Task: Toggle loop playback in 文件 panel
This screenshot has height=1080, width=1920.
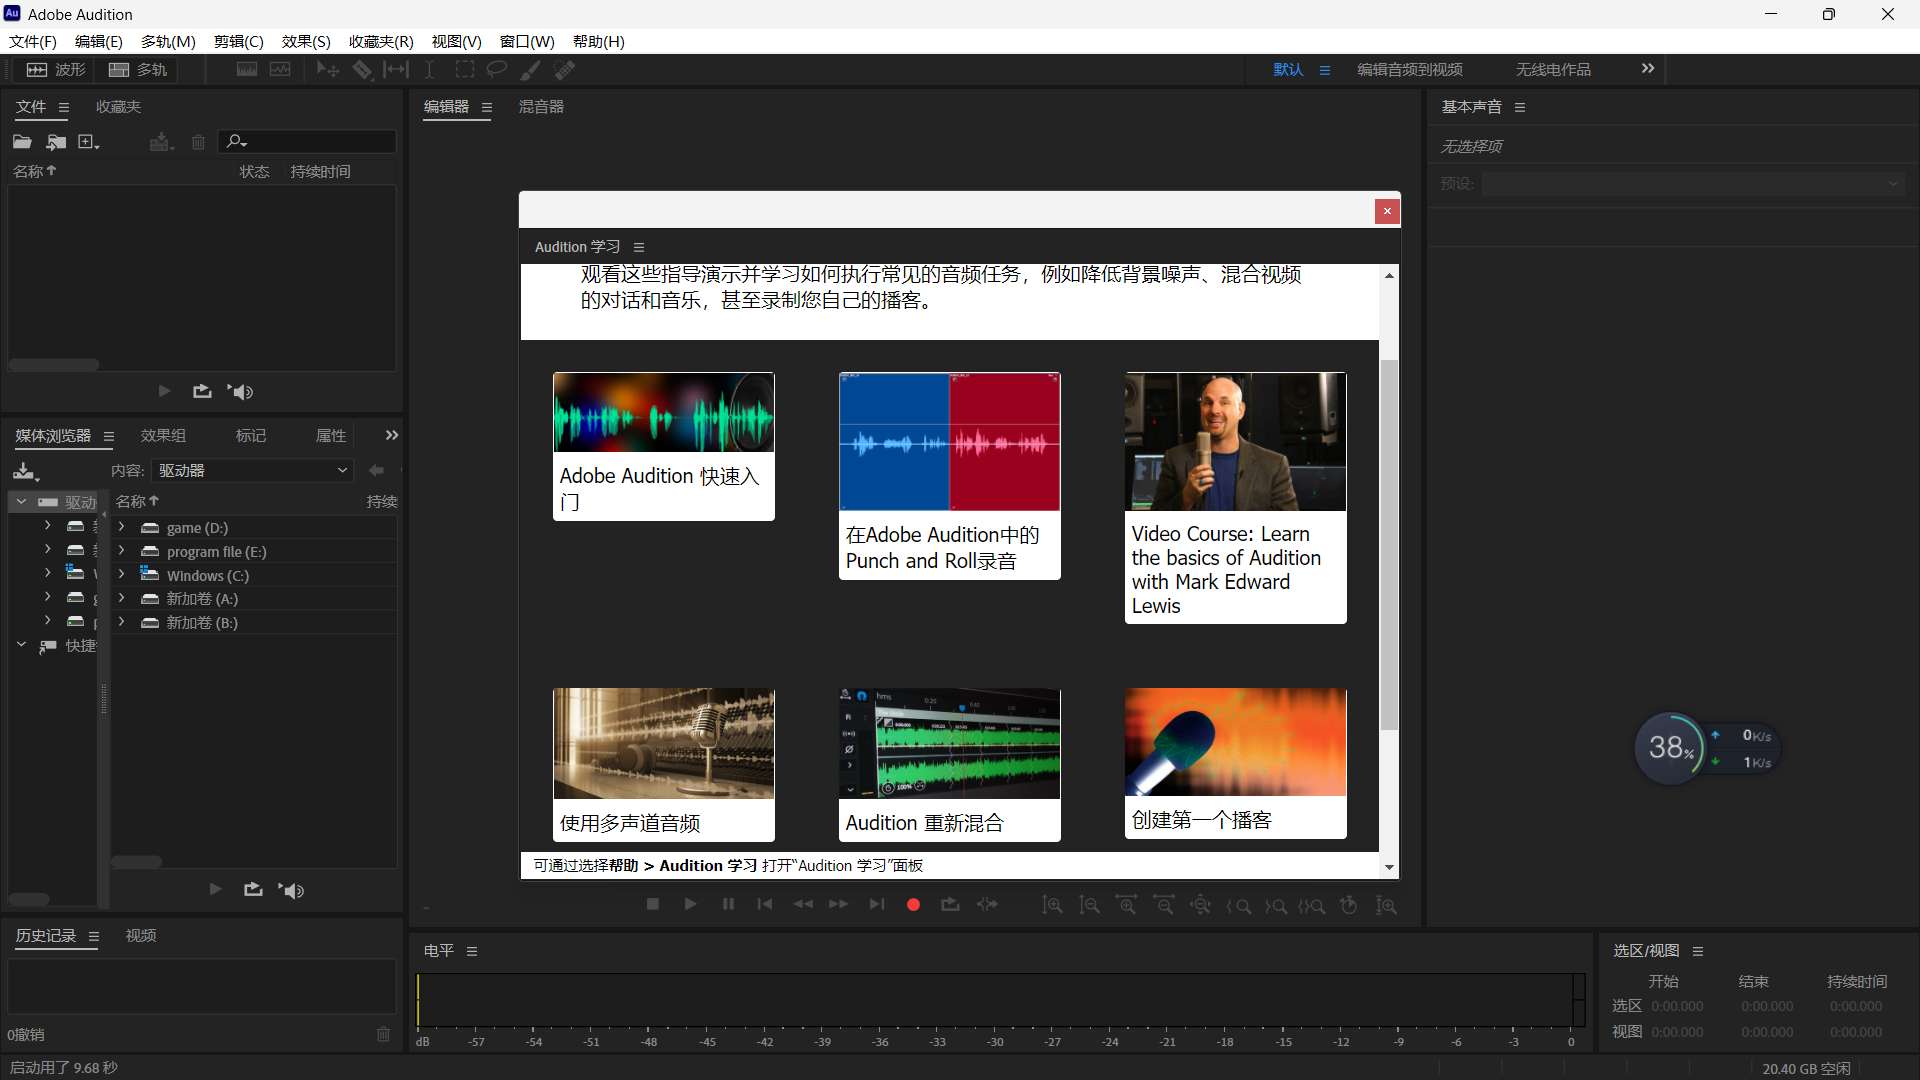Action: [202, 391]
